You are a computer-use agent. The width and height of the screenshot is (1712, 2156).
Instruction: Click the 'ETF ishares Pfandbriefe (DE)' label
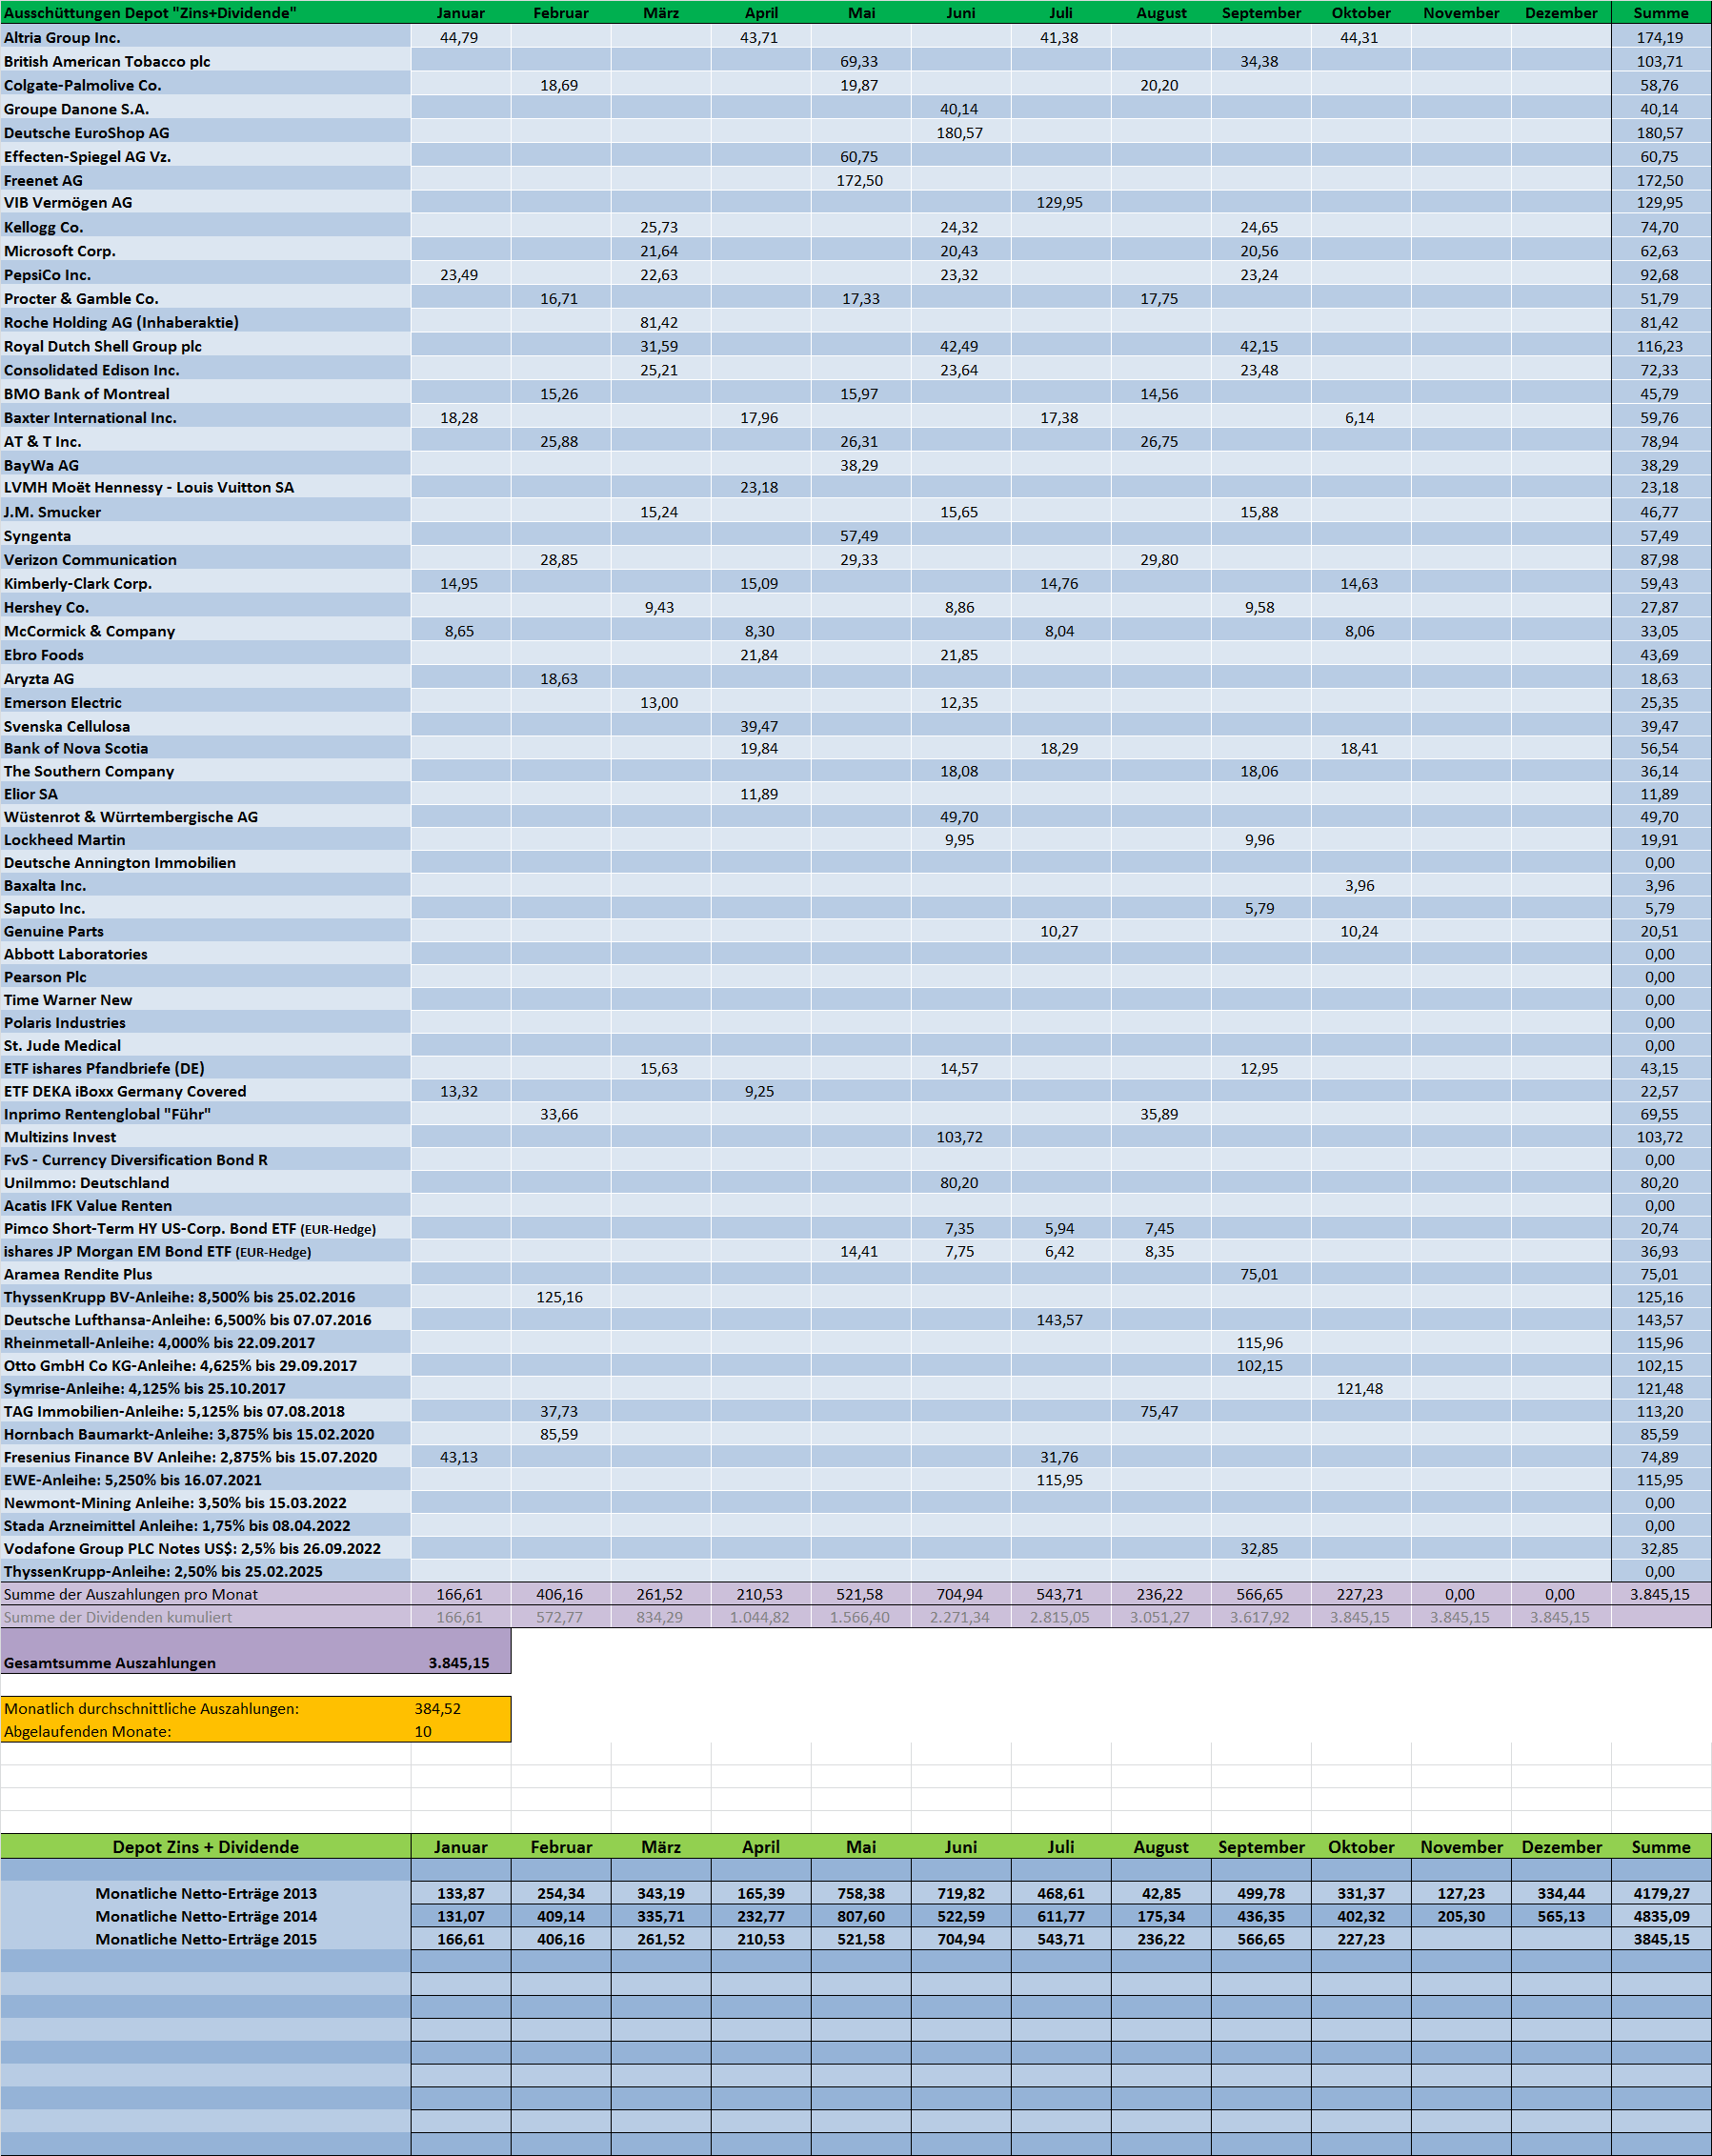click(x=104, y=1069)
